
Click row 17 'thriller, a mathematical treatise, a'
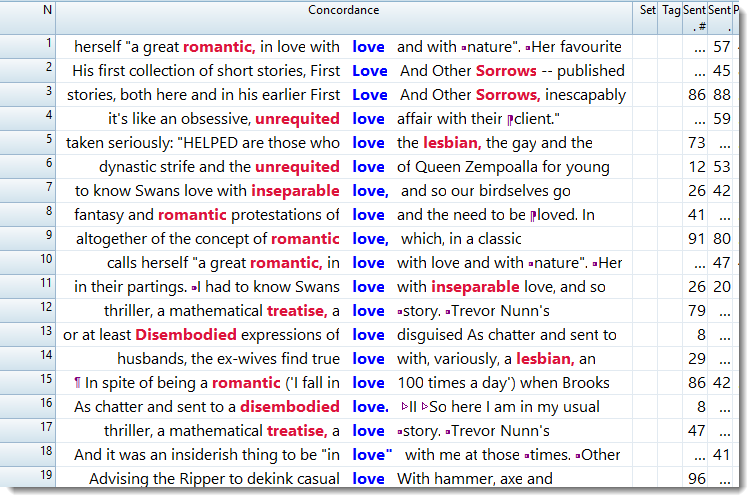pos(222,431)
